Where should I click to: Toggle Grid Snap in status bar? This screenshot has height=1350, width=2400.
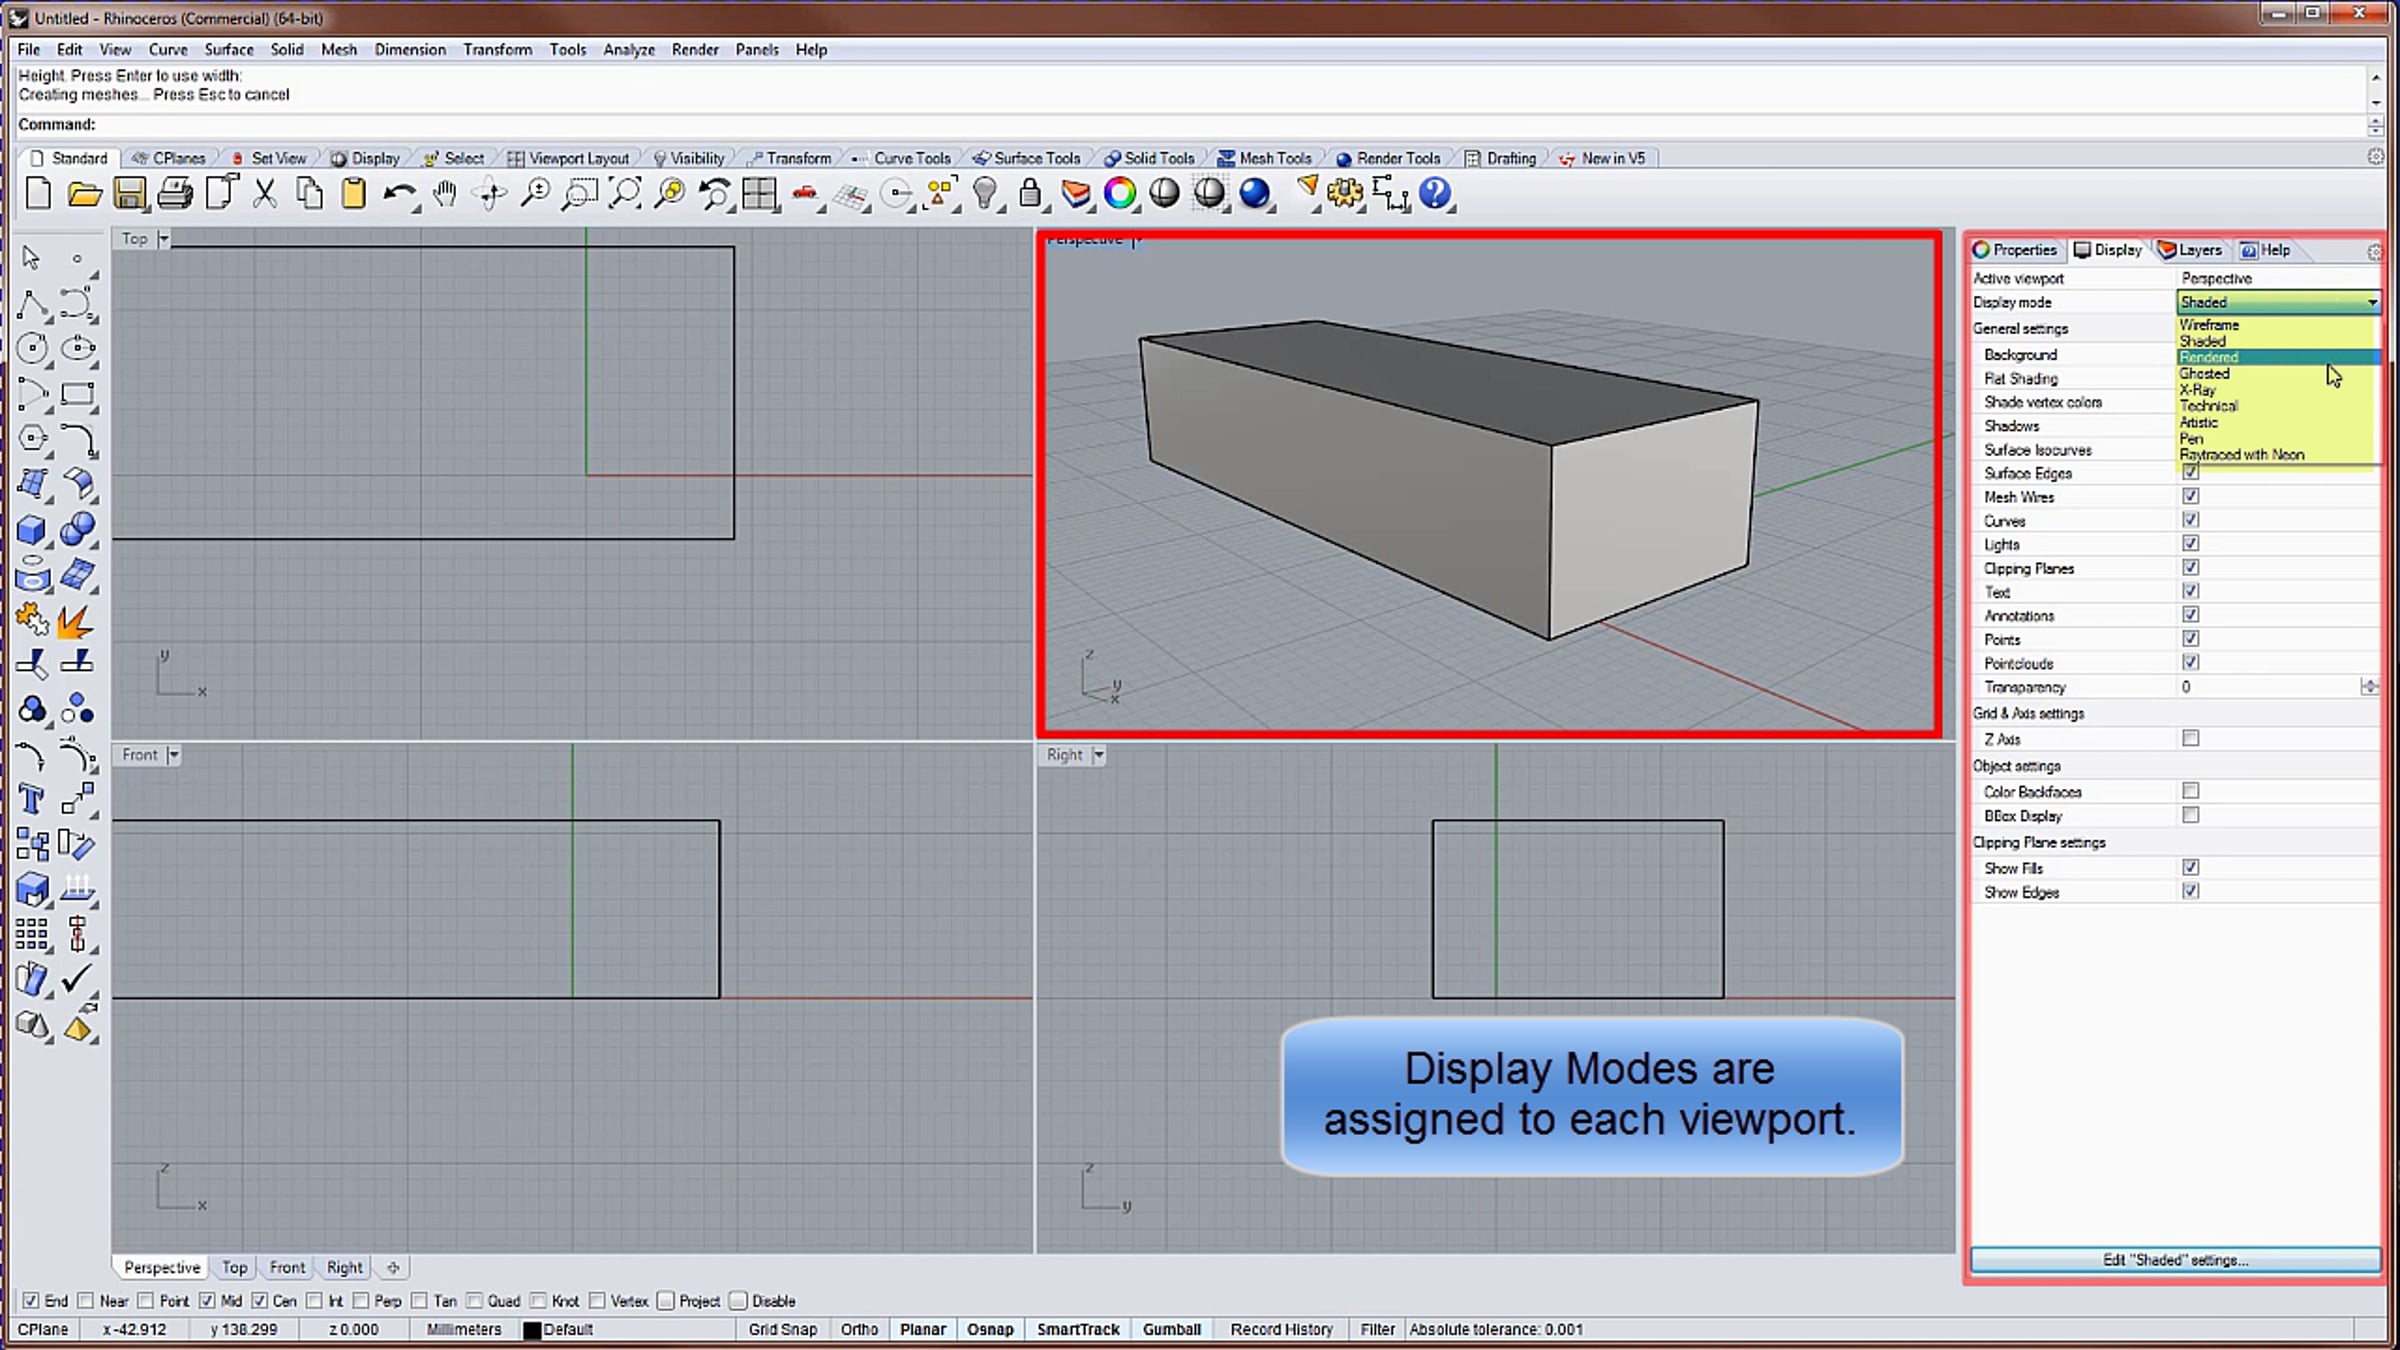click(783, 1330)
